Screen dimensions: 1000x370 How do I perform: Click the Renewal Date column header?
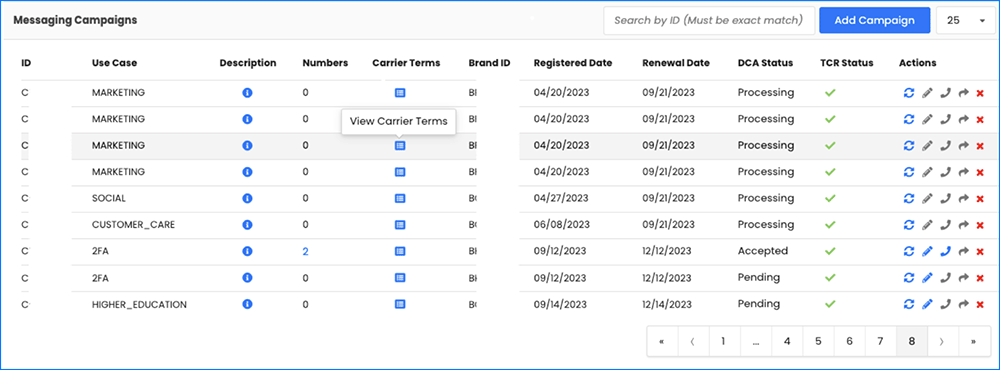(676, 63)
